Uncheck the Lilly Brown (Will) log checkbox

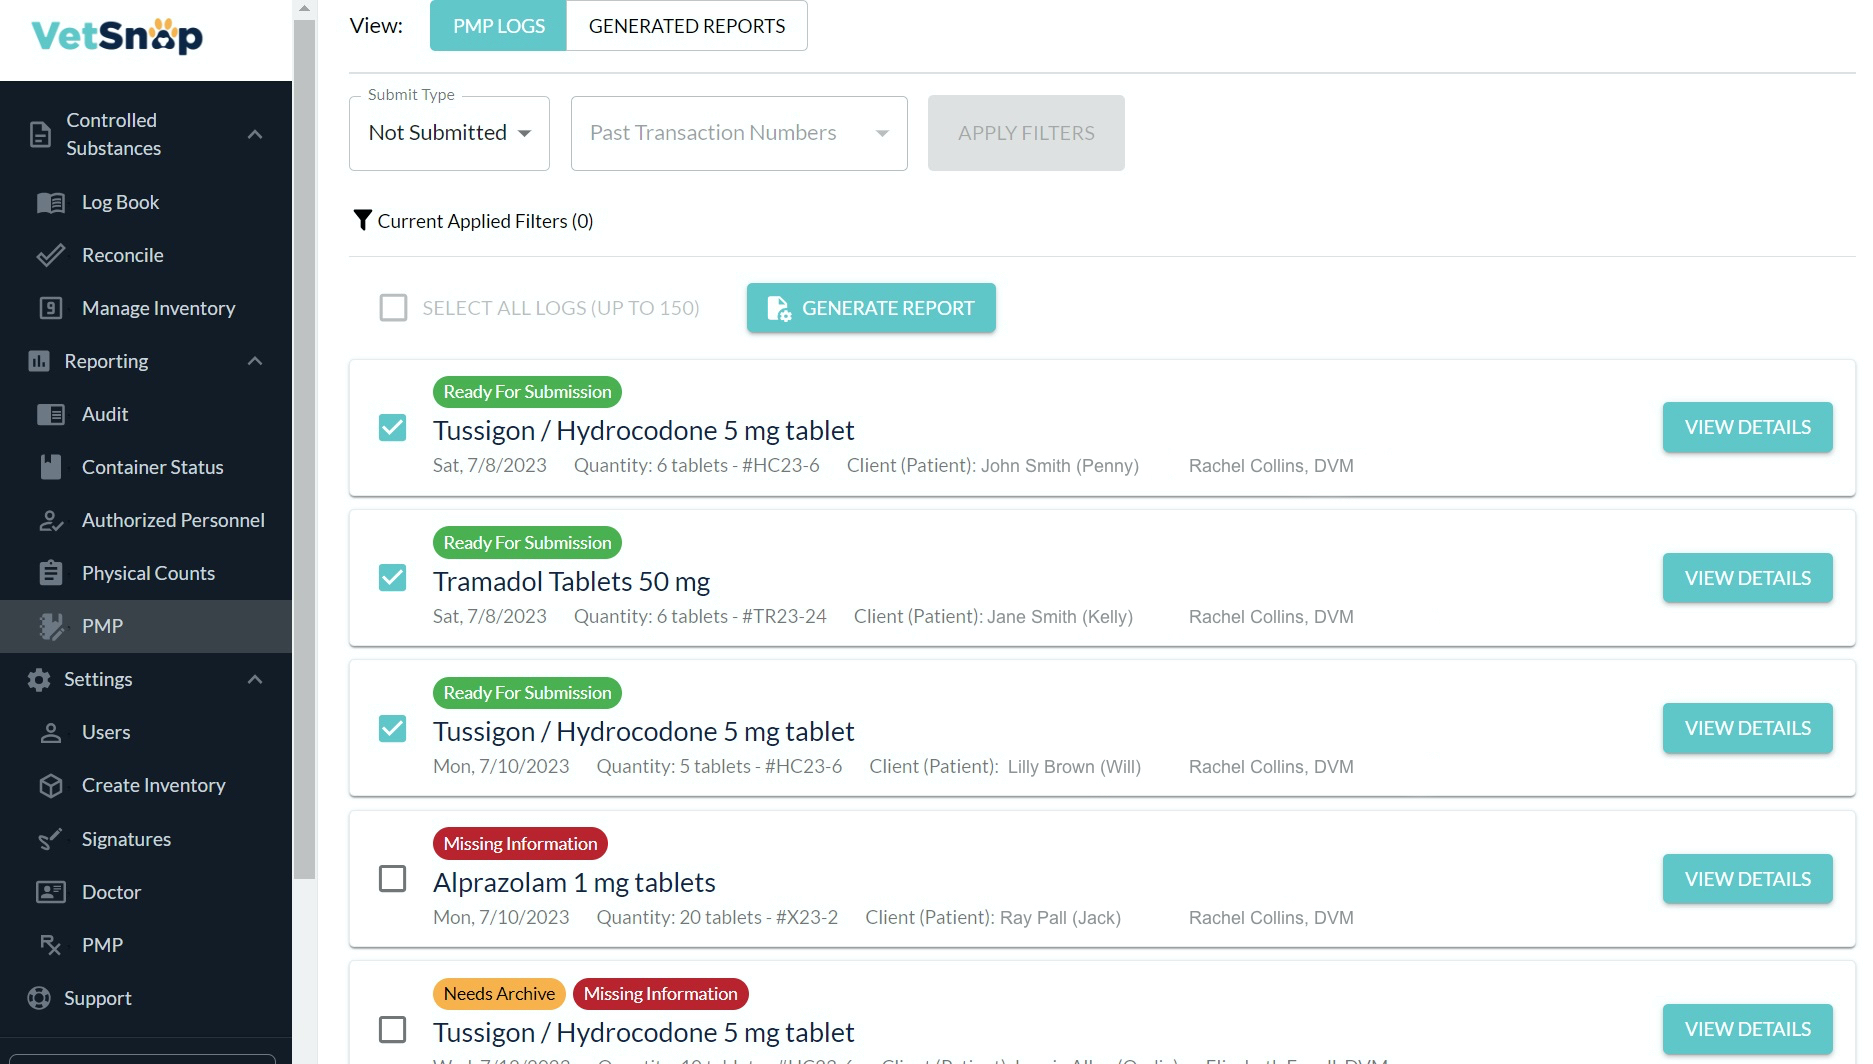coord(393,729)
